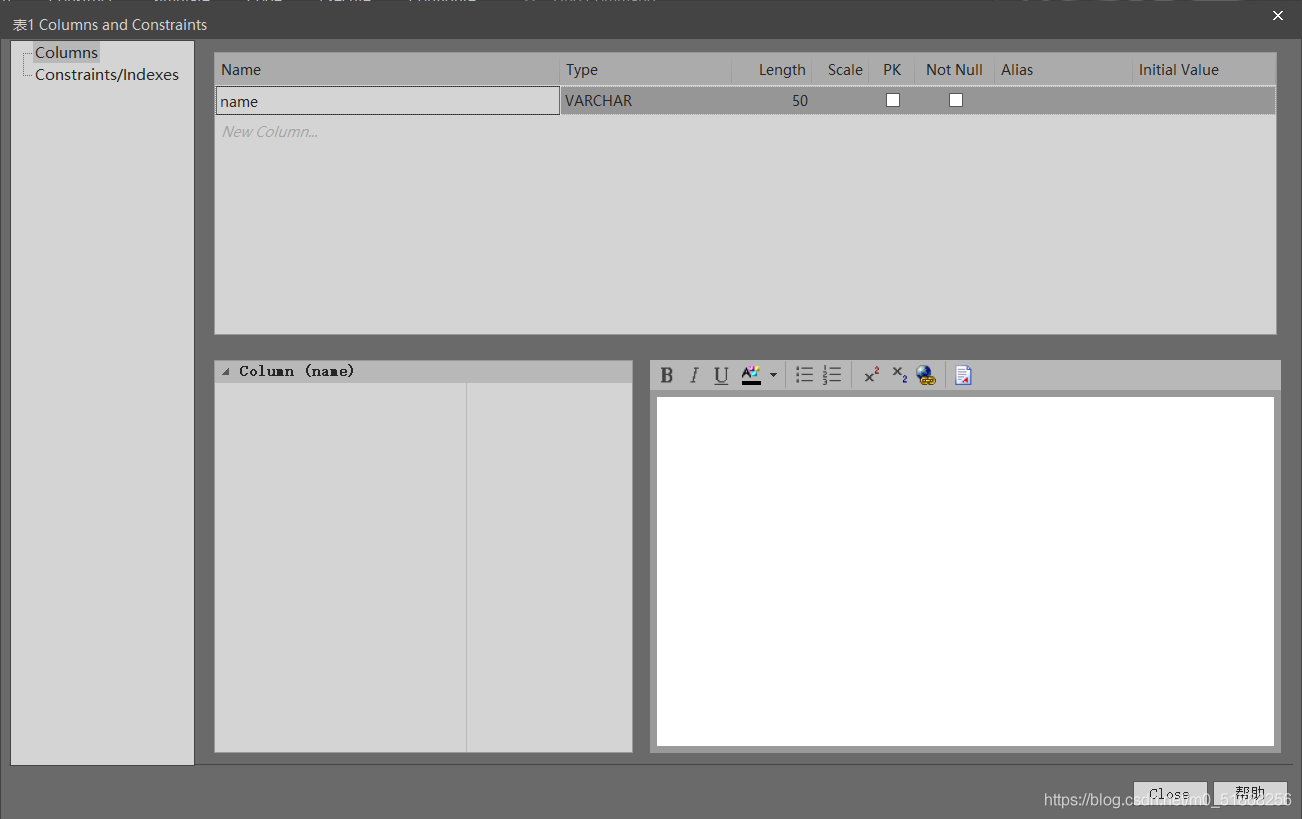The width and height of the screenshot is (1302, 819).
Task: Click the name column name field
Action: (388, 101)
